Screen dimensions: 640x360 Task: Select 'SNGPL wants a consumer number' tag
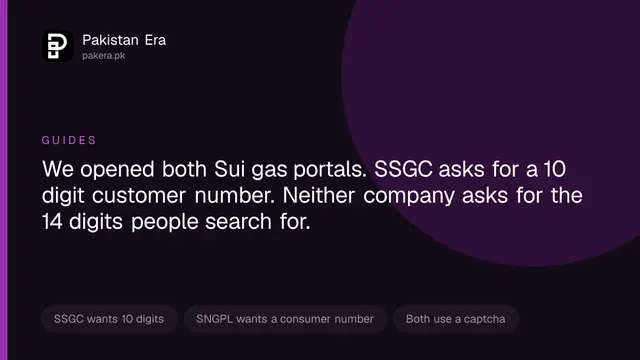pos(285,319)
